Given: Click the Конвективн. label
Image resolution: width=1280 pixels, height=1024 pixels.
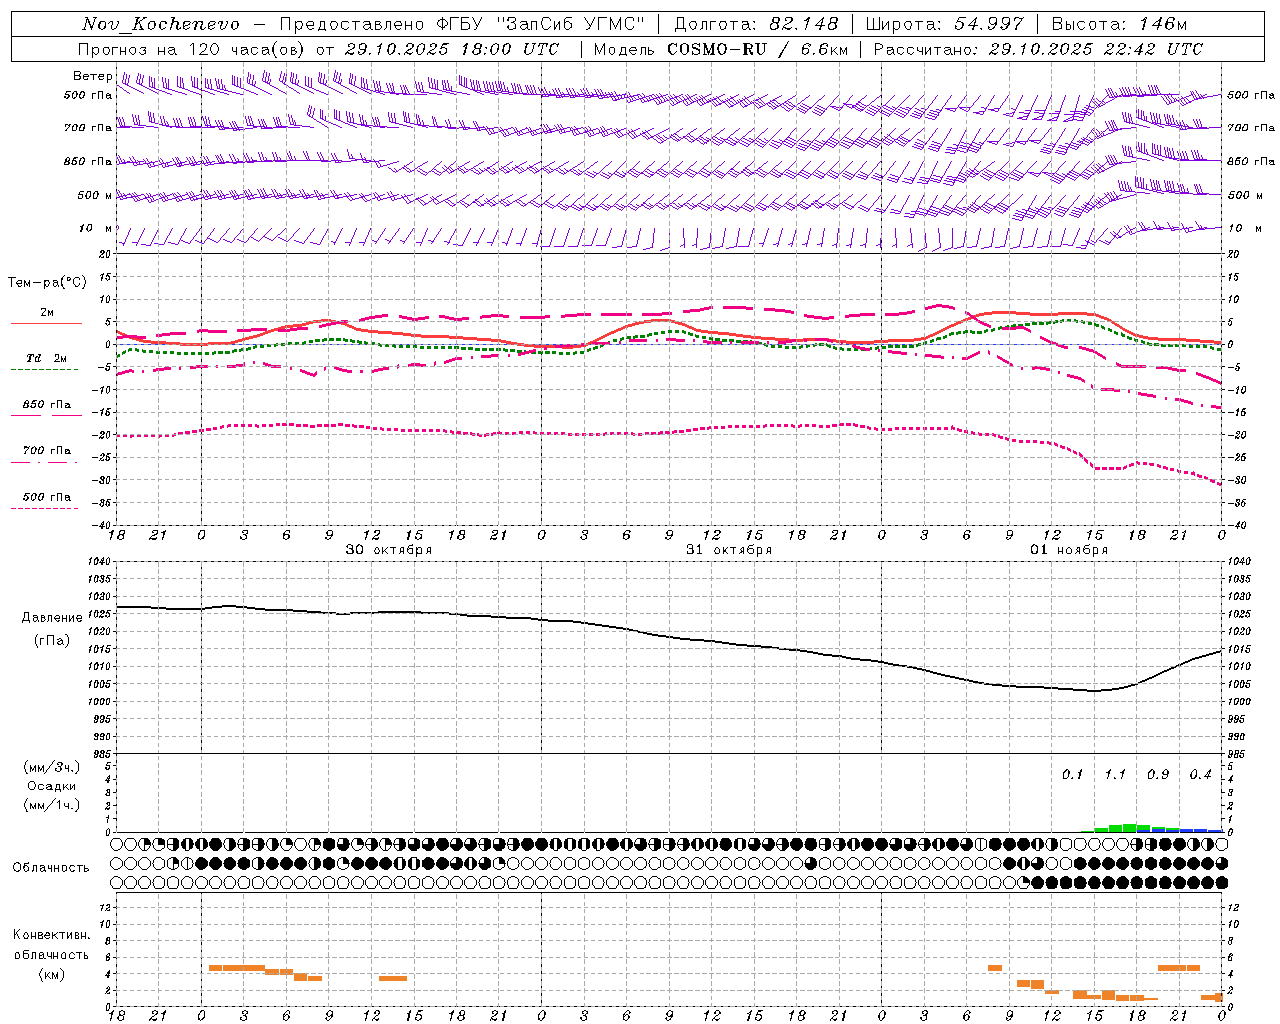Looking at the screenshot, I should click(51, 935).
